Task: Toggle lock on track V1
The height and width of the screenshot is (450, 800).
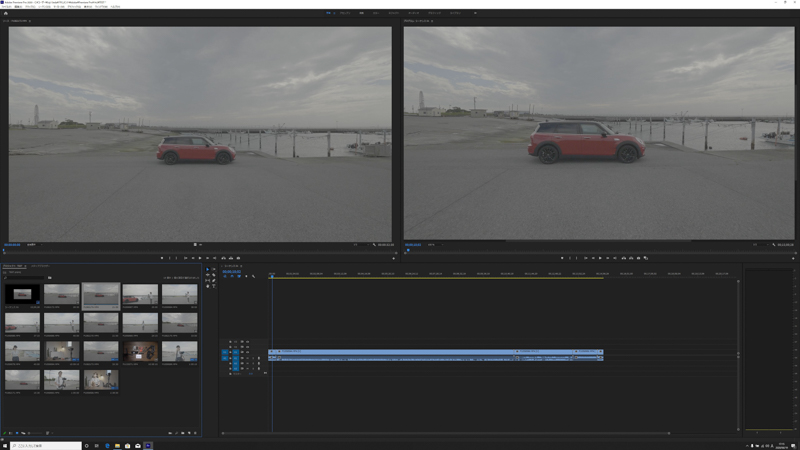Action: (230, 352)
